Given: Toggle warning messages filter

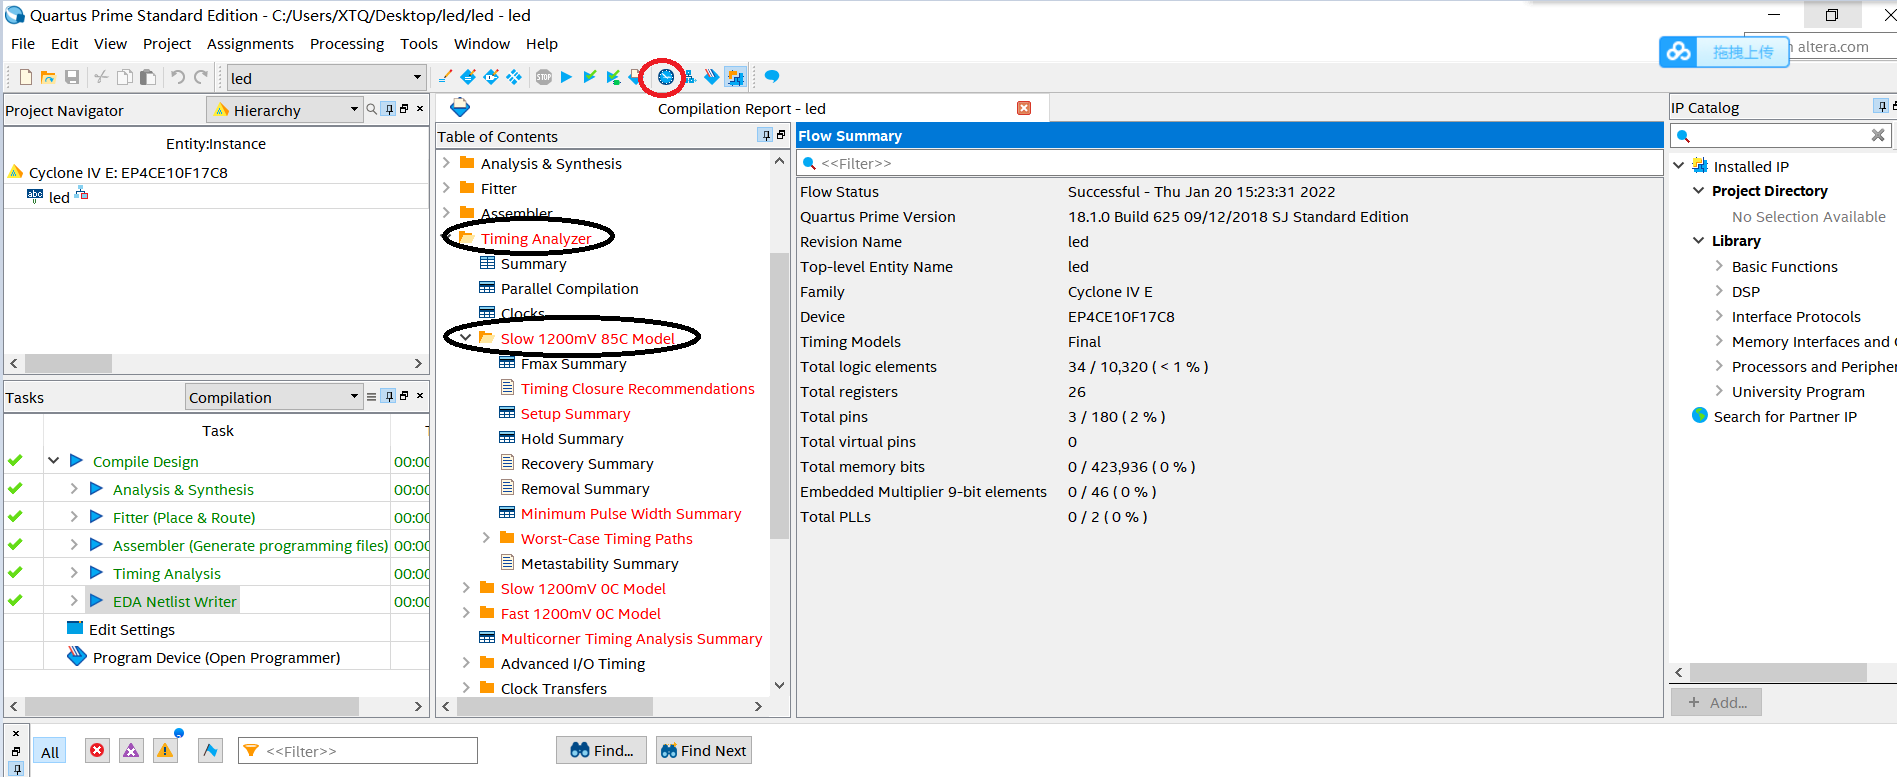Looking at the screenshot, I should coord(165,751).
